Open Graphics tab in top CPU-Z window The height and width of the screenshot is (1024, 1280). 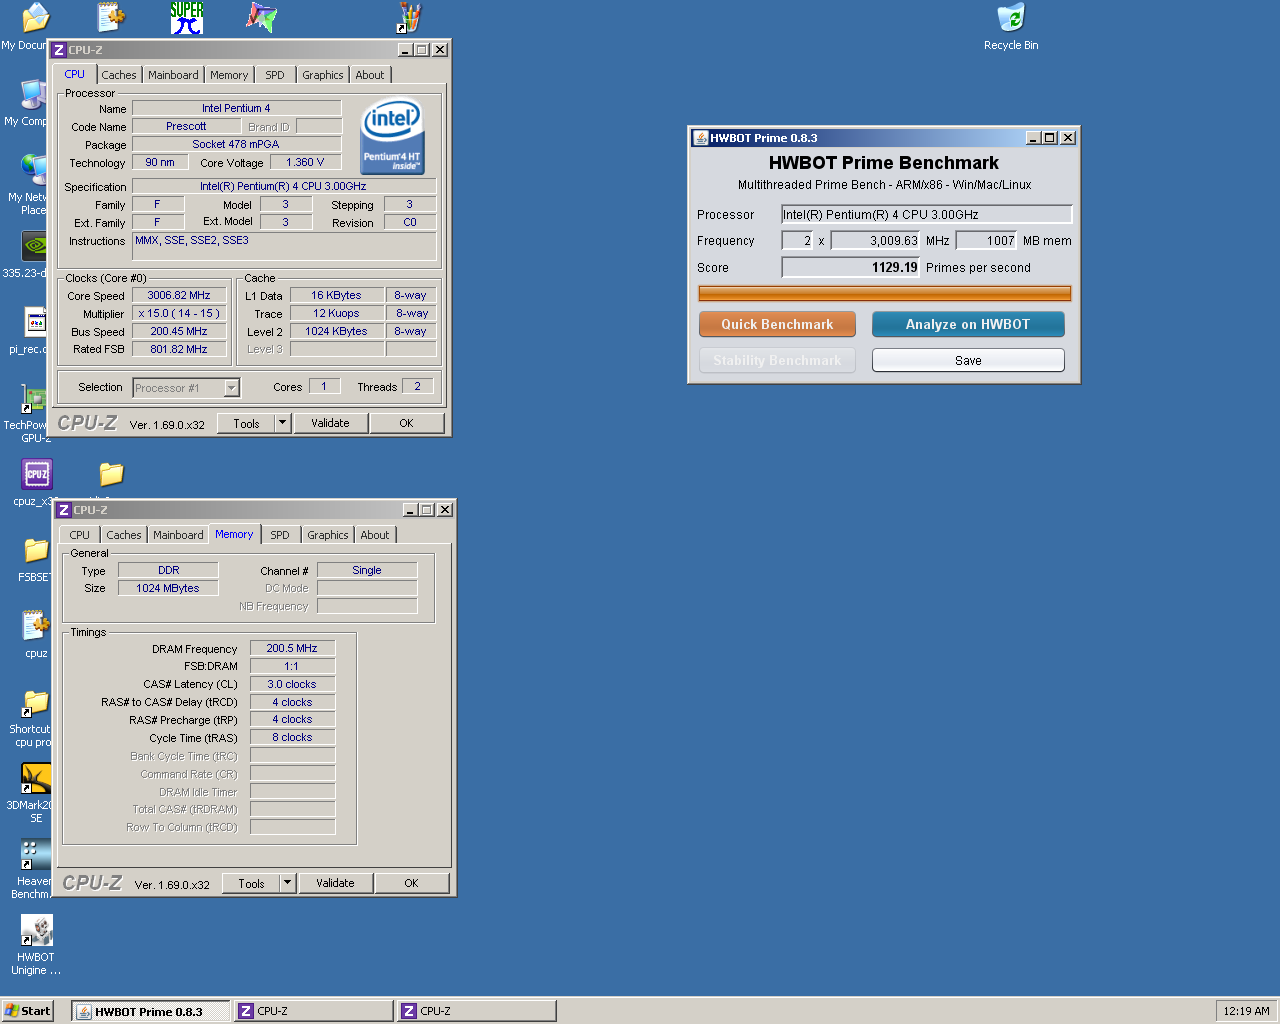point(323,75)
